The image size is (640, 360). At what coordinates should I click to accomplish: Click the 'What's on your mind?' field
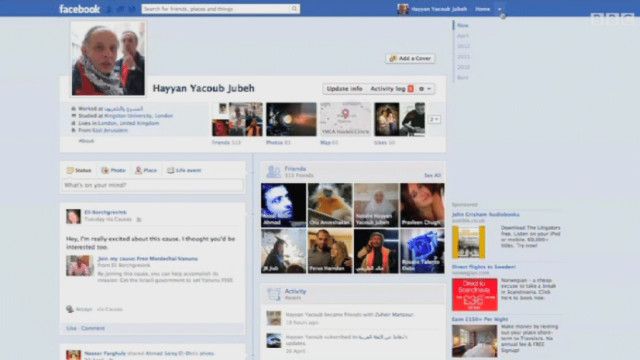click(x=153, y=185)
